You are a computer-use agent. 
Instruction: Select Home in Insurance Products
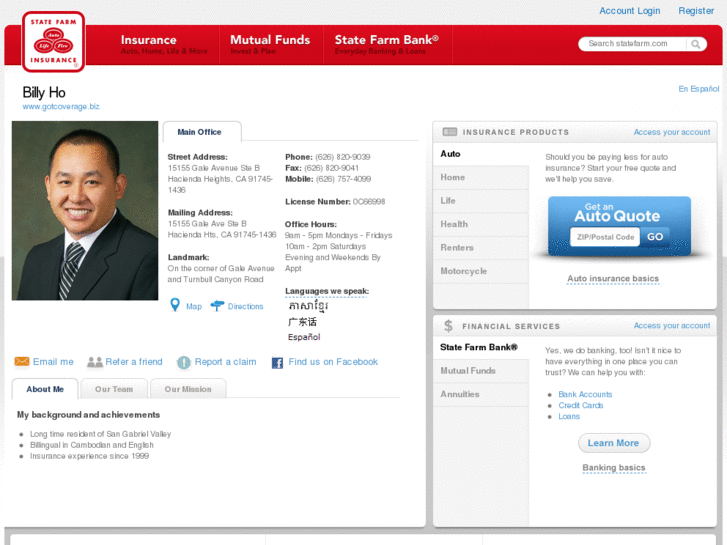point(481,177)
